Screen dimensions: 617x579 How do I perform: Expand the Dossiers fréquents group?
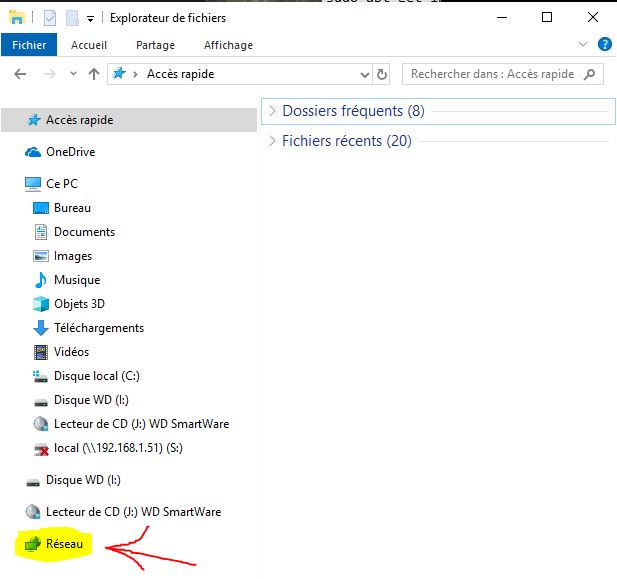click(272, 111)
